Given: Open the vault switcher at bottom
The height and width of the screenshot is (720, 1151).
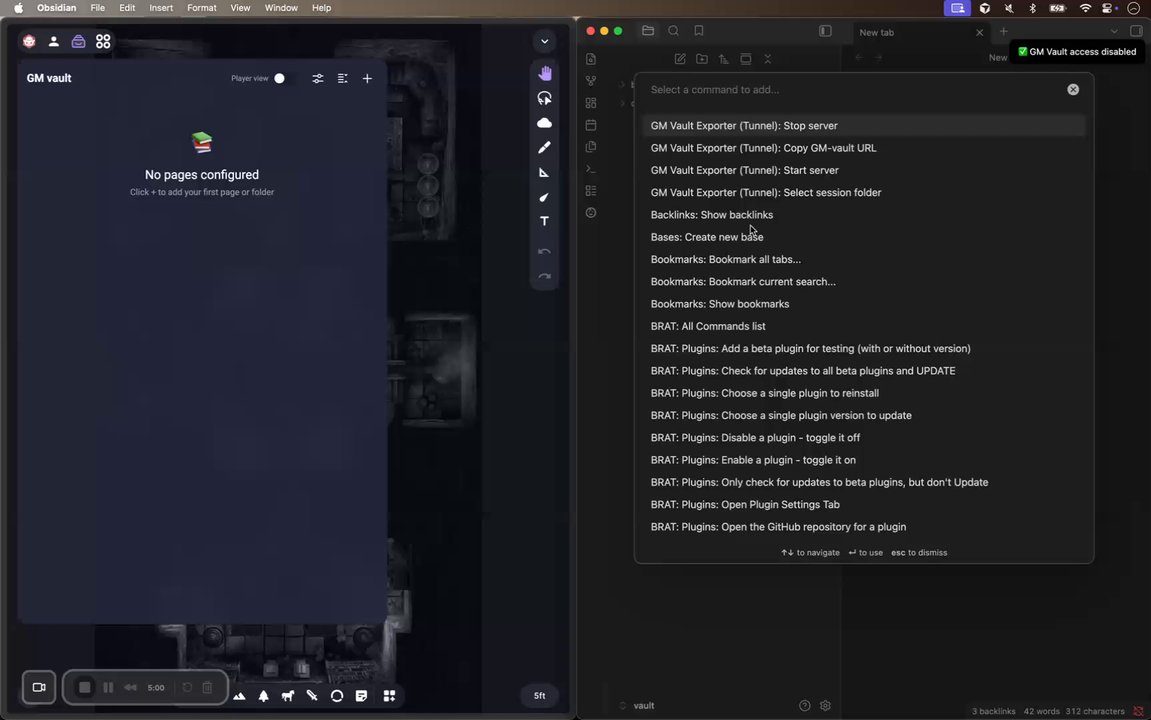Looking at the screenshot, I should (637, 705).
